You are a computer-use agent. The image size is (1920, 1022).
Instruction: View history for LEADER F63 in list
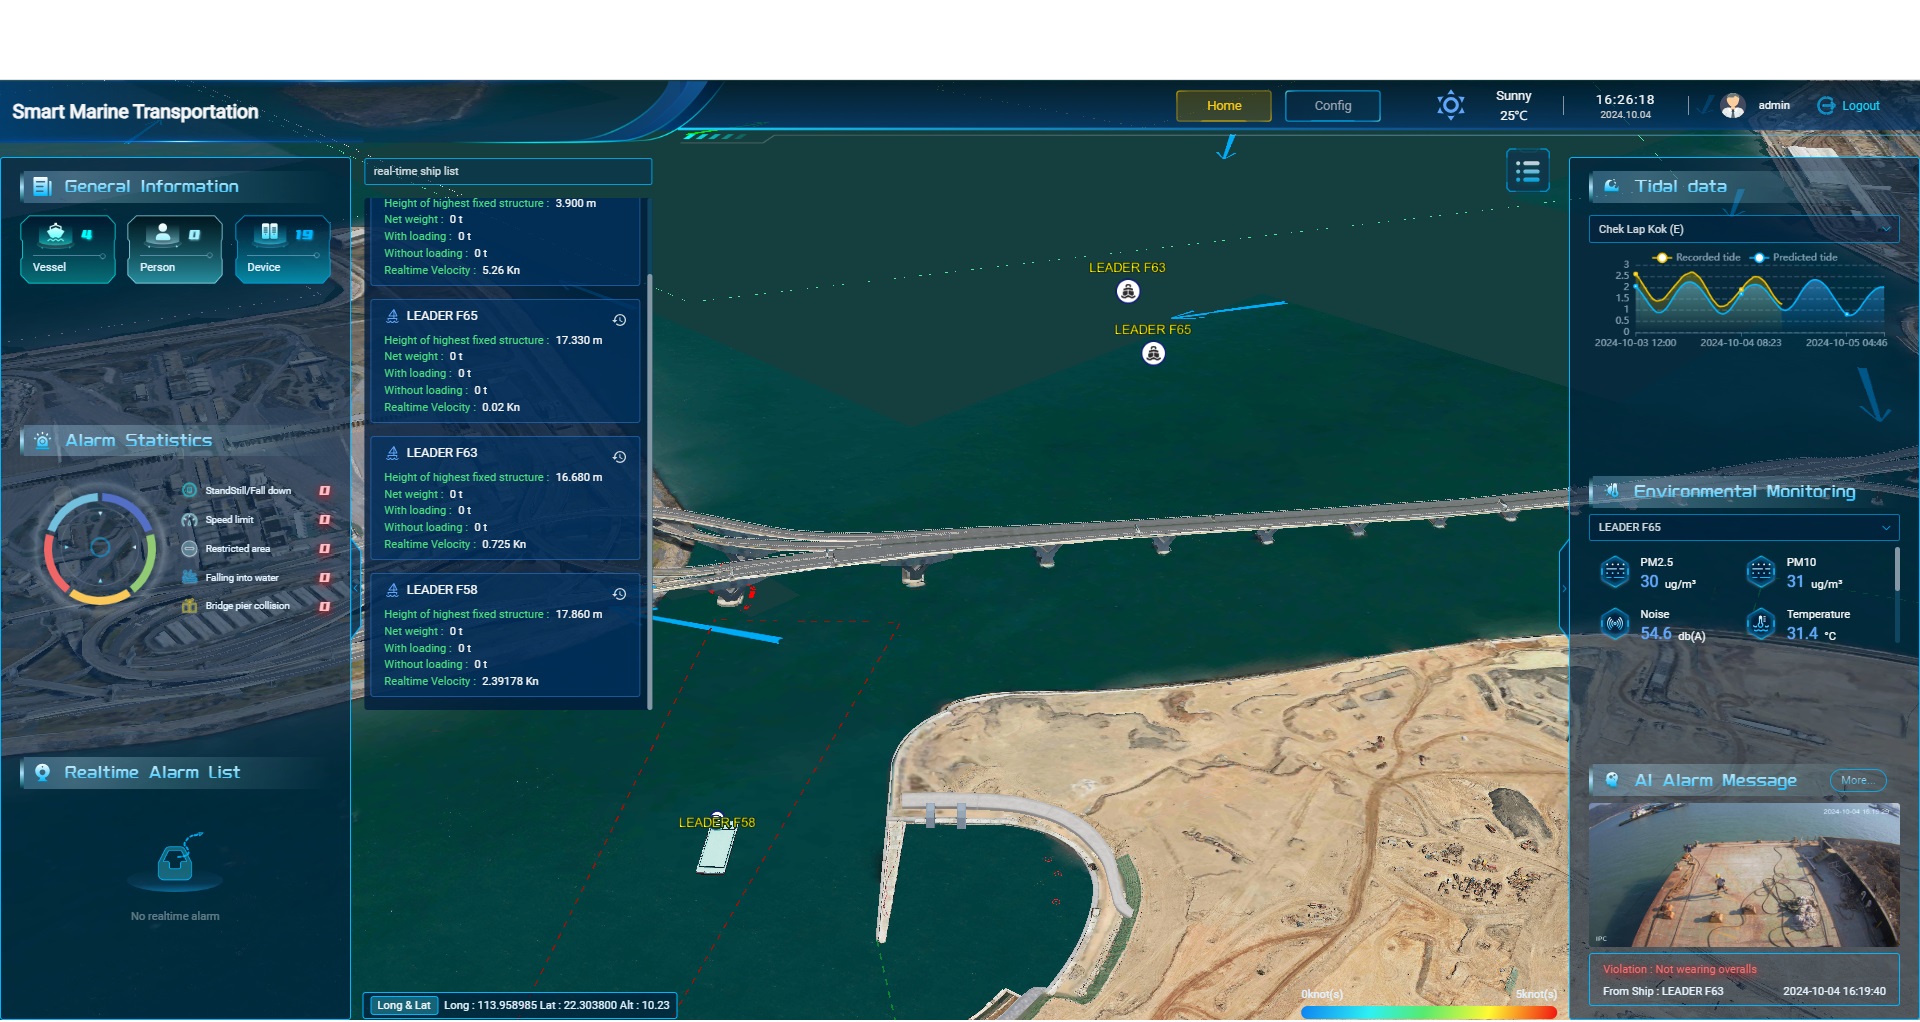click(619, 457)
